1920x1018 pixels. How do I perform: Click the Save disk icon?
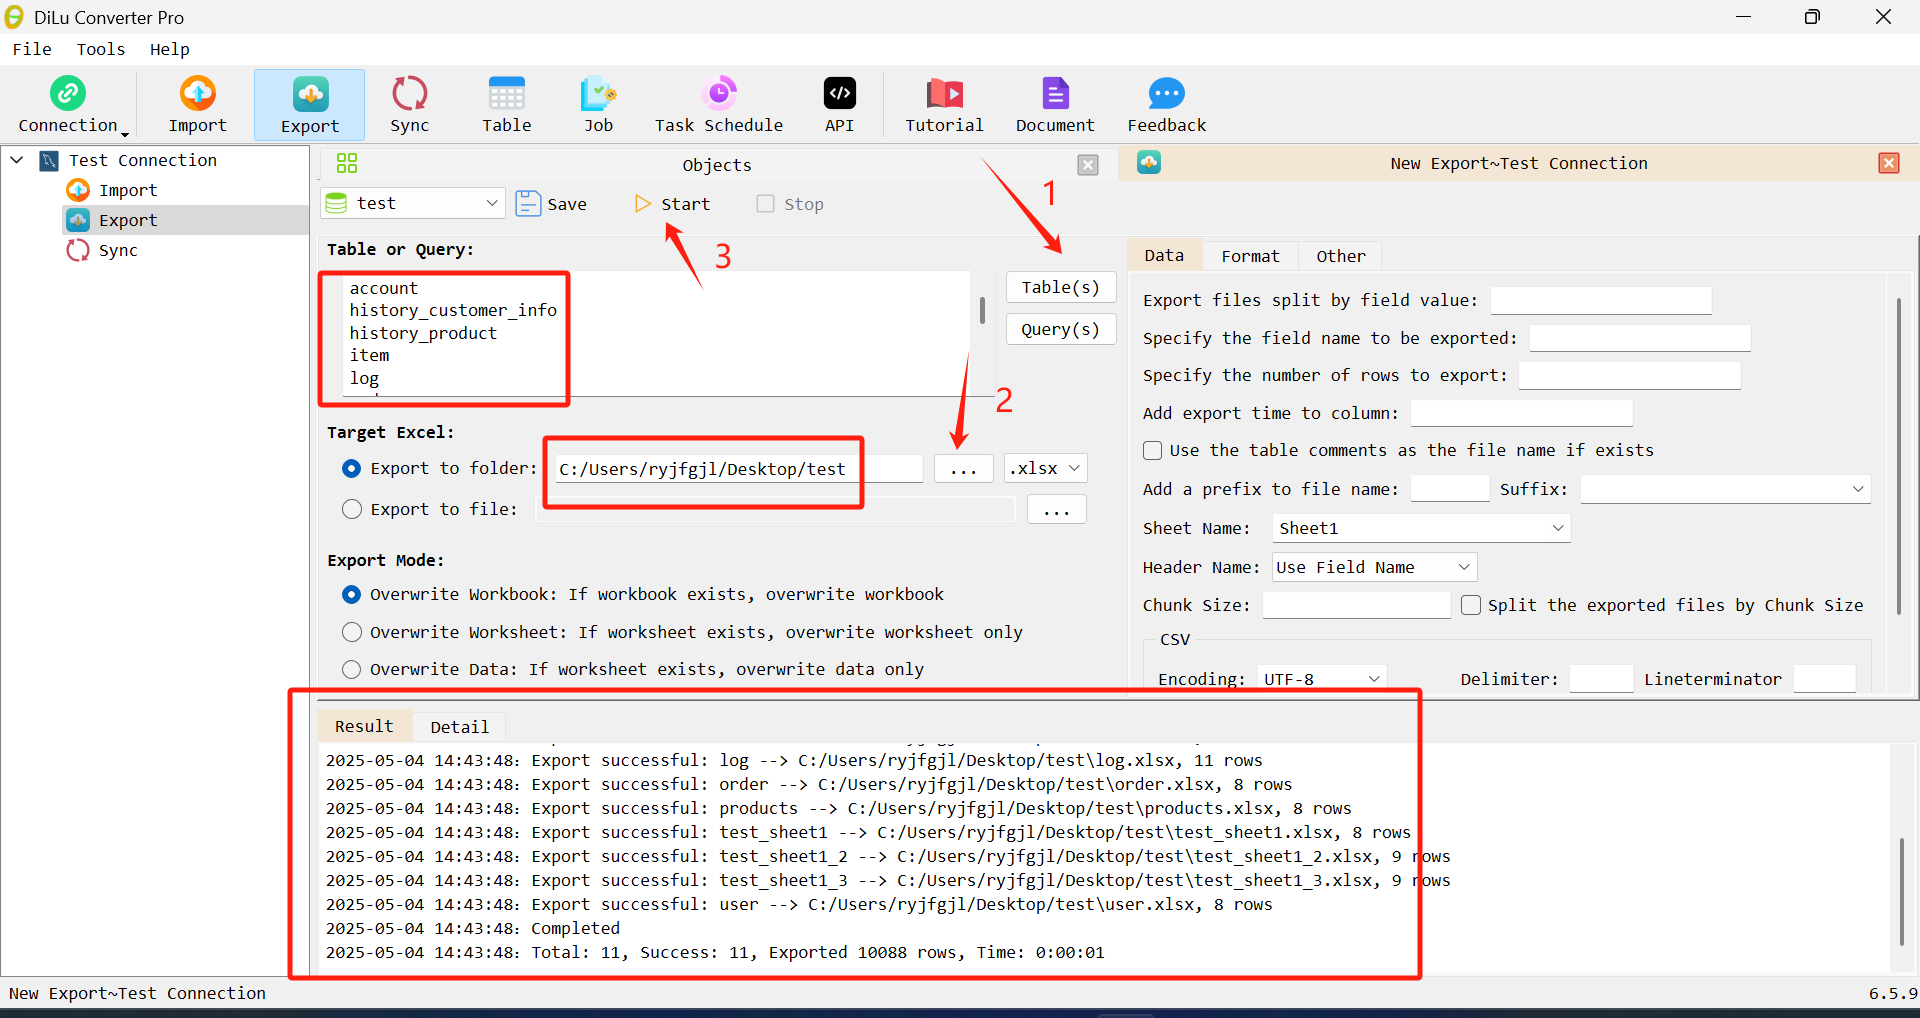528,204
